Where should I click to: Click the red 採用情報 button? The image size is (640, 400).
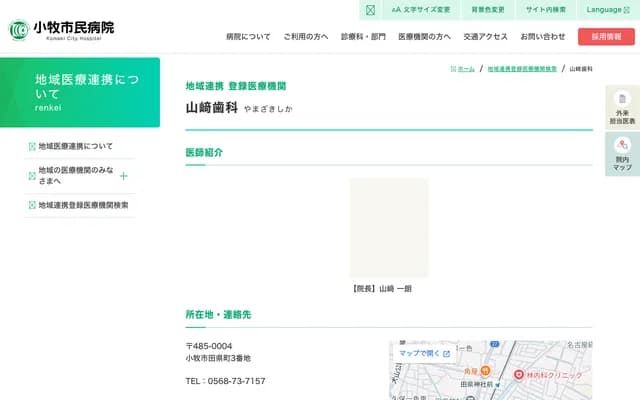[606, 36]
